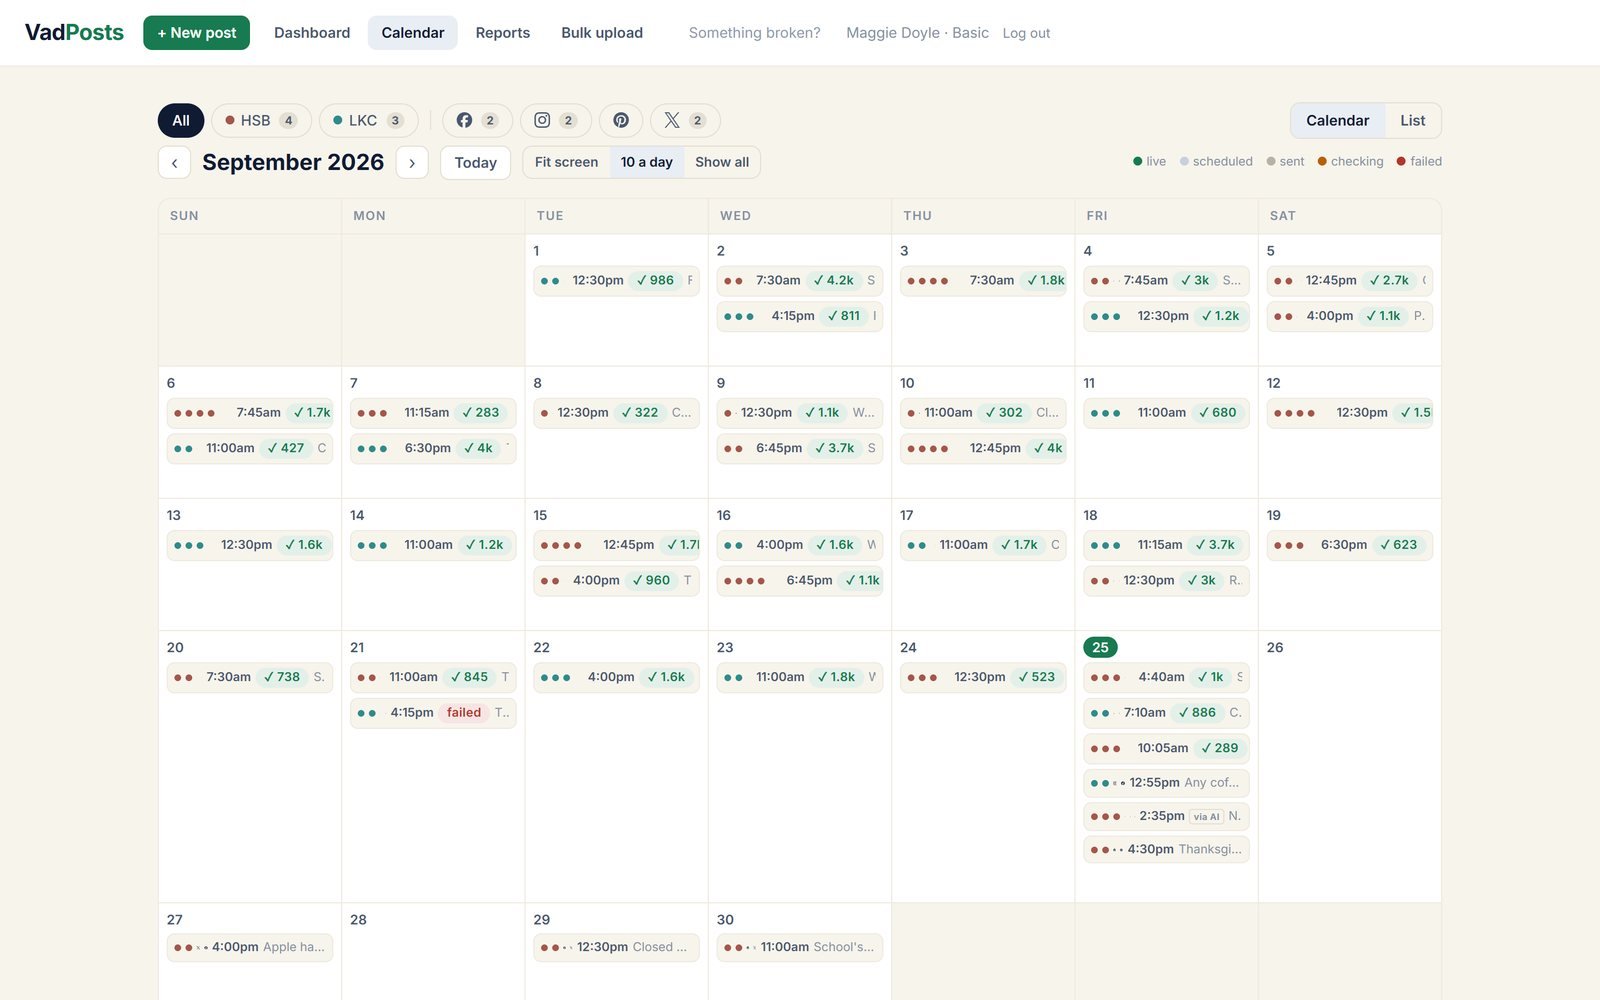Image resolution: width=1600 pixels, height=1000 pixels.
Task: Click day number 26
Action: [x=1275, y=647]
